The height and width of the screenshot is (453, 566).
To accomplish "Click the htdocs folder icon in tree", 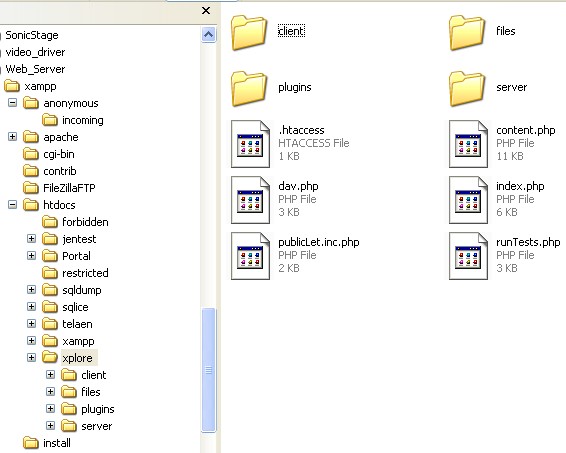I will tap(31, 205).
